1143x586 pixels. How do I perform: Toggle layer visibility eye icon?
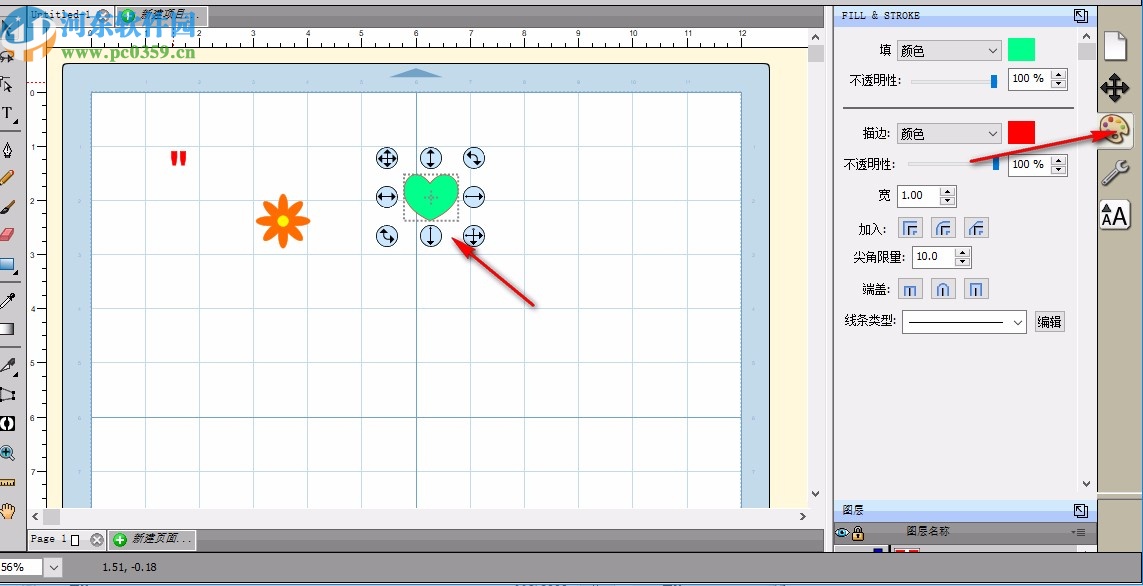pyautogui.click(x=842, y=533)
